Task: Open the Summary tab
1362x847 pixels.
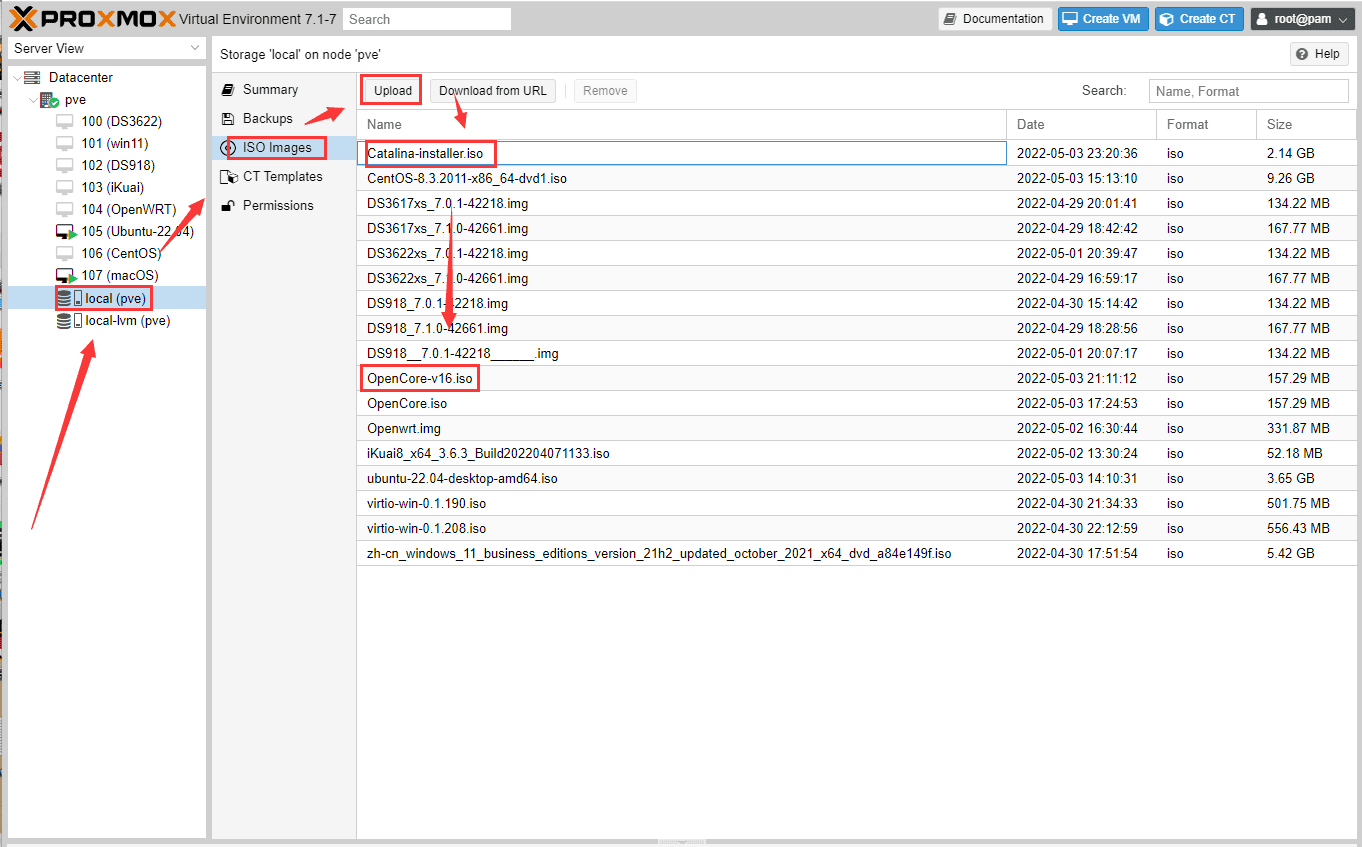Action: (284, 89)
